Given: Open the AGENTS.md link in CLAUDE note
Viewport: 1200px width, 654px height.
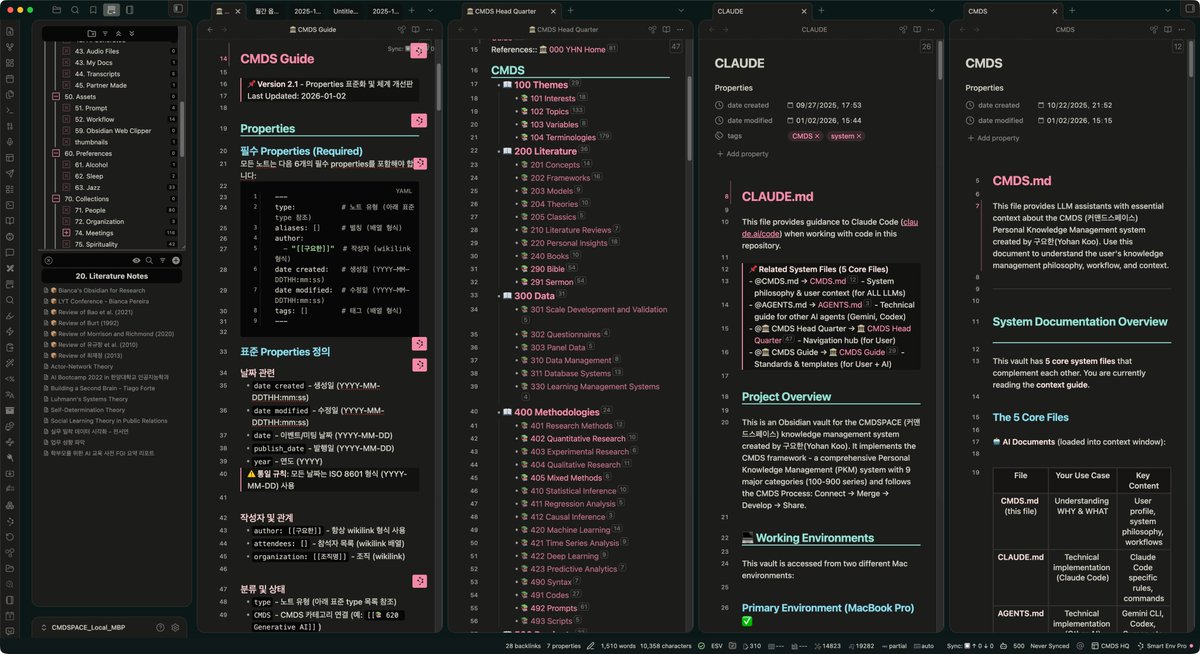Looking at the screenshot, I should [839, 304].
